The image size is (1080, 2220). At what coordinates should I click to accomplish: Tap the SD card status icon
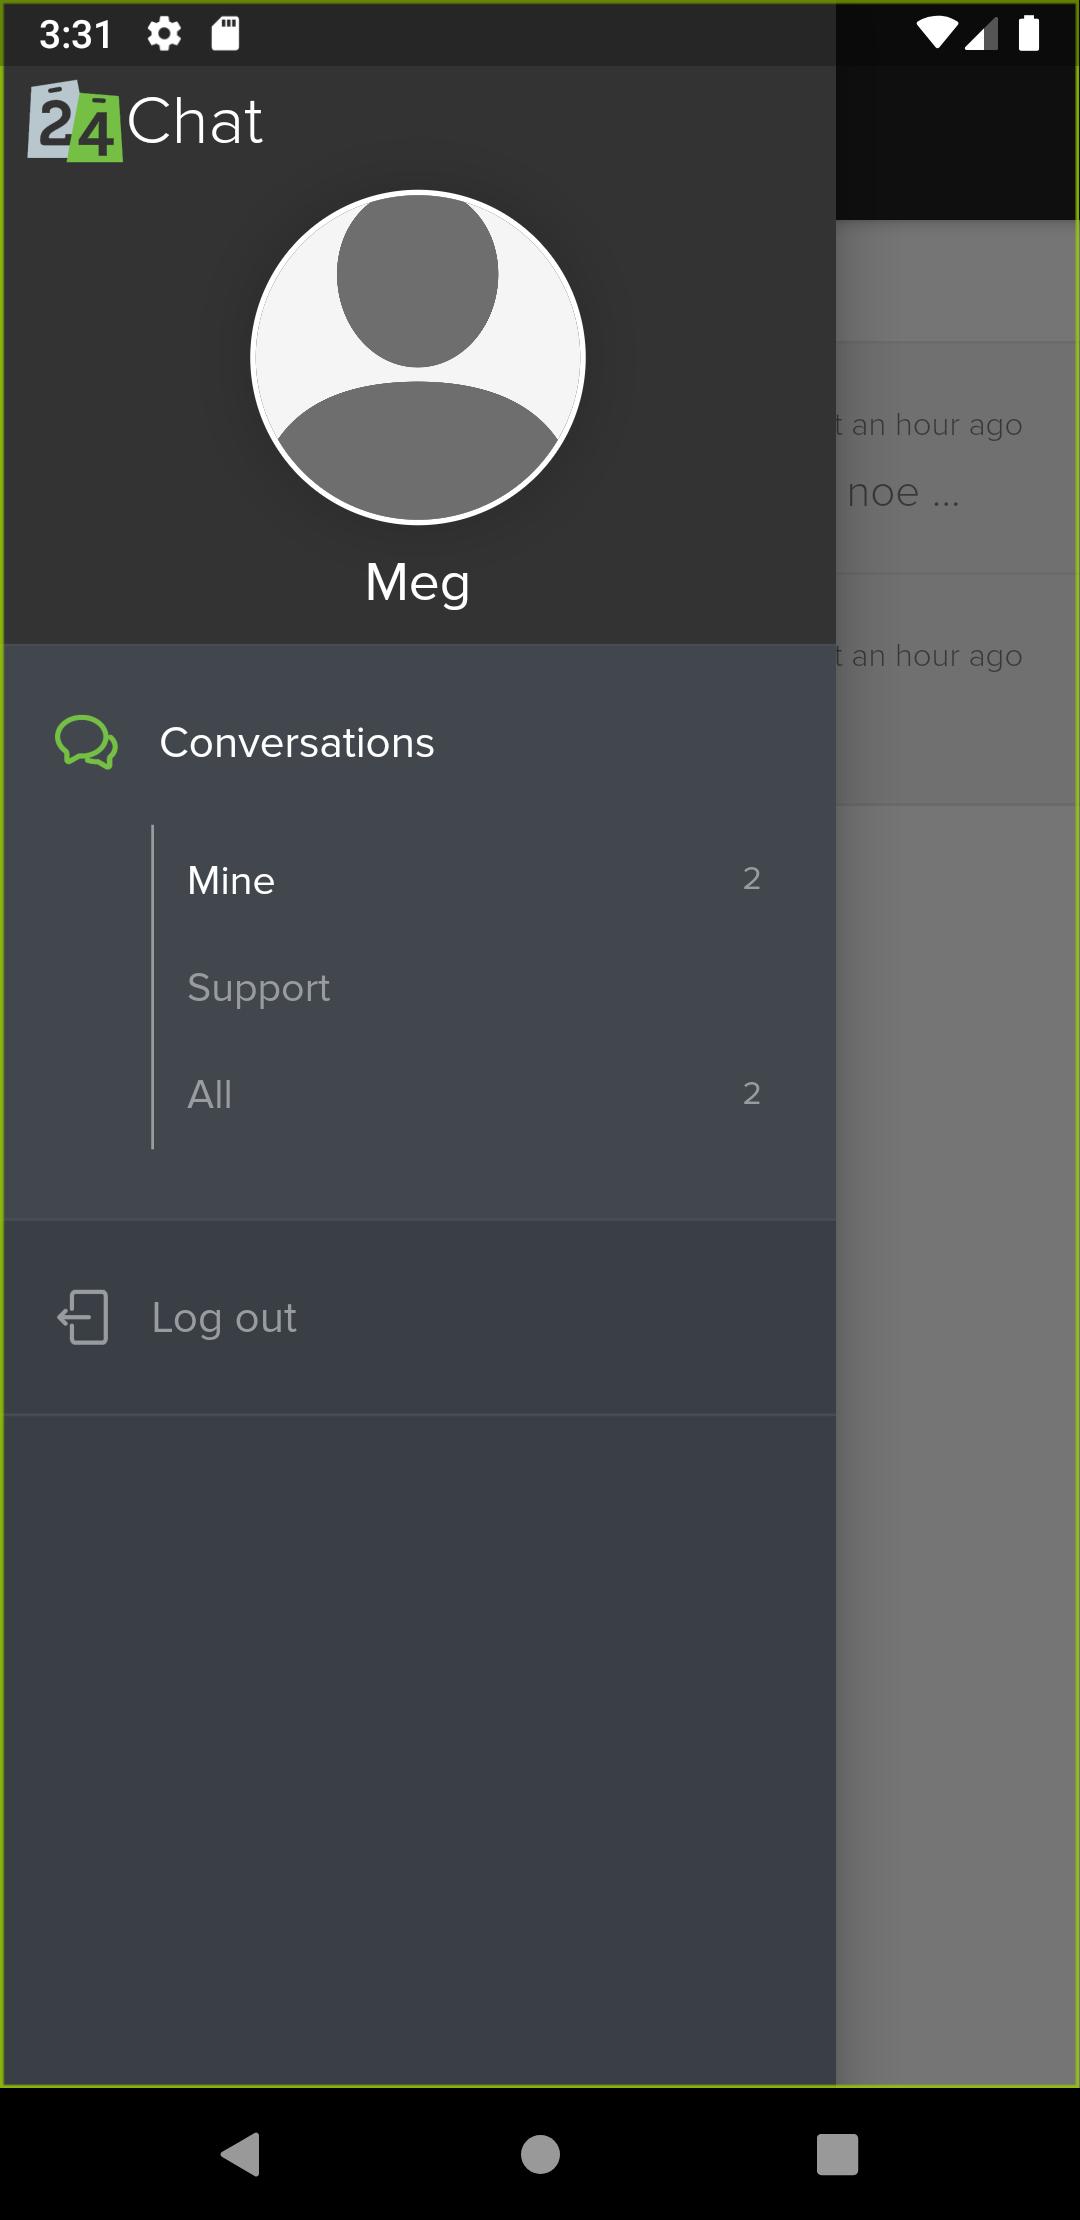point(226,35)
